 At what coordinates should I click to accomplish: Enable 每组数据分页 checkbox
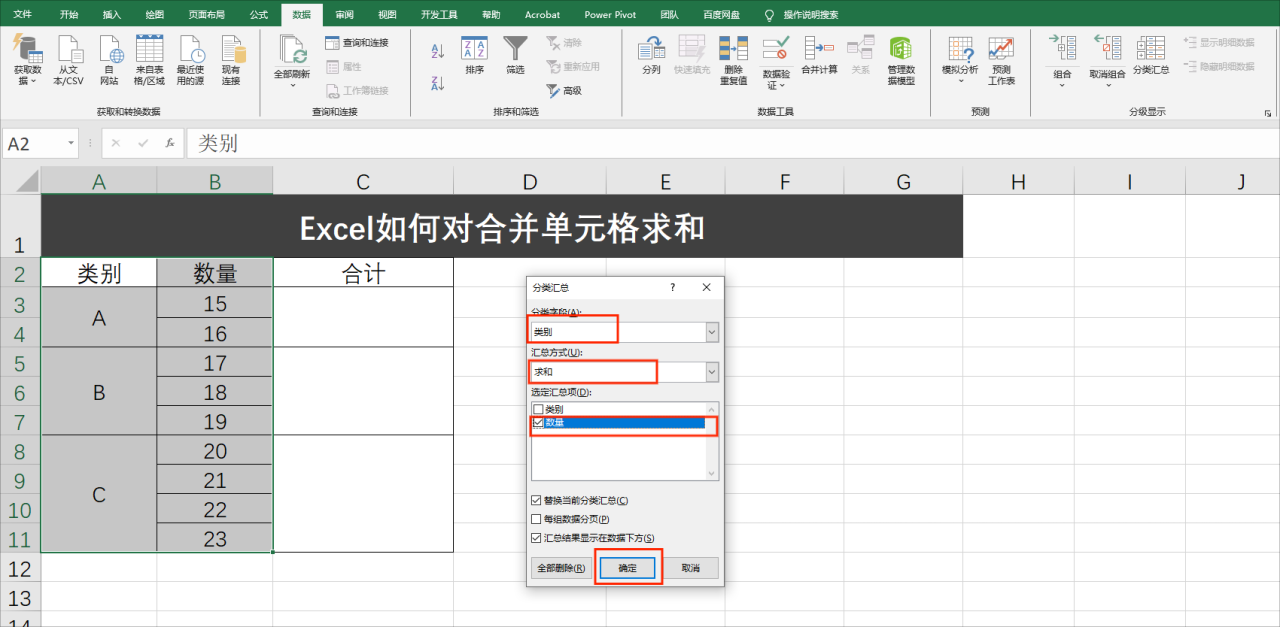click(x=536, y=519)
